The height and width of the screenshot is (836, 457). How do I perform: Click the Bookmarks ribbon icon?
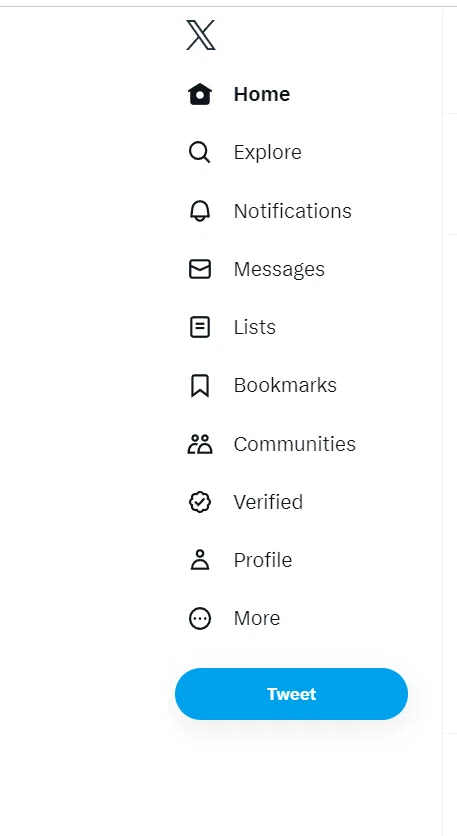click(x=200, y=385)
